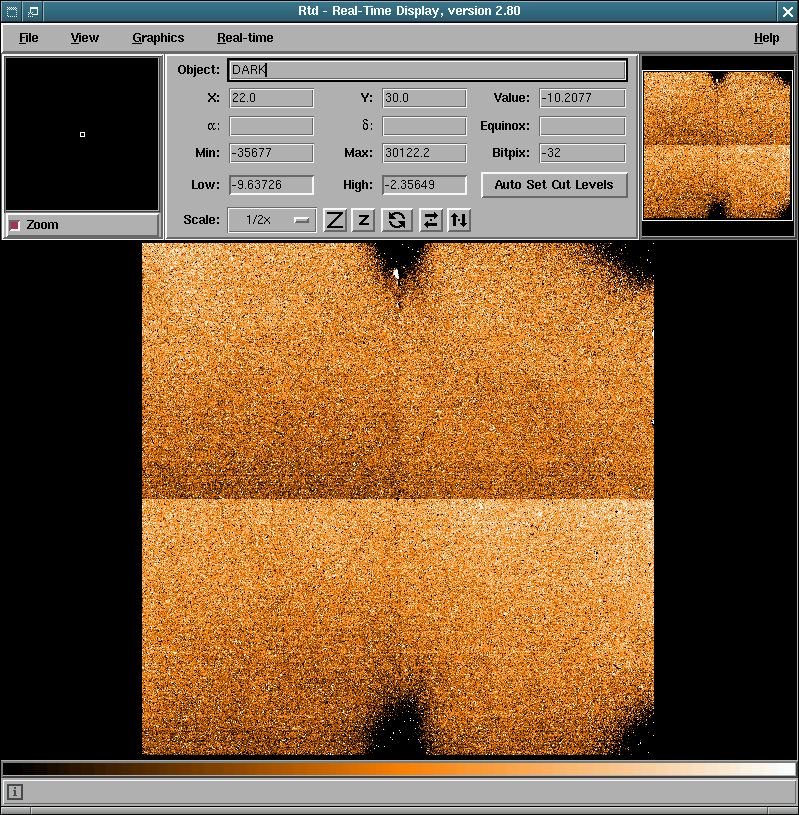Click the large Z zoom-in button
799x815 pixels.
[335, 220]
